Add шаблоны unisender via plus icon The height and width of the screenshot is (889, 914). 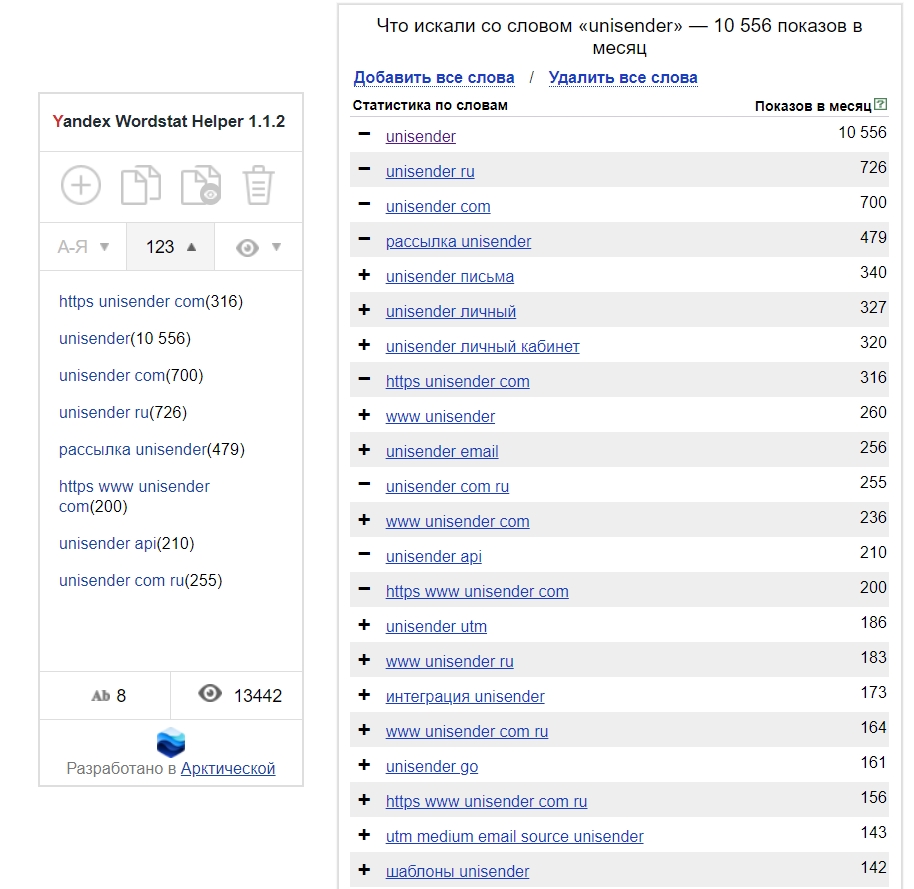364,869
